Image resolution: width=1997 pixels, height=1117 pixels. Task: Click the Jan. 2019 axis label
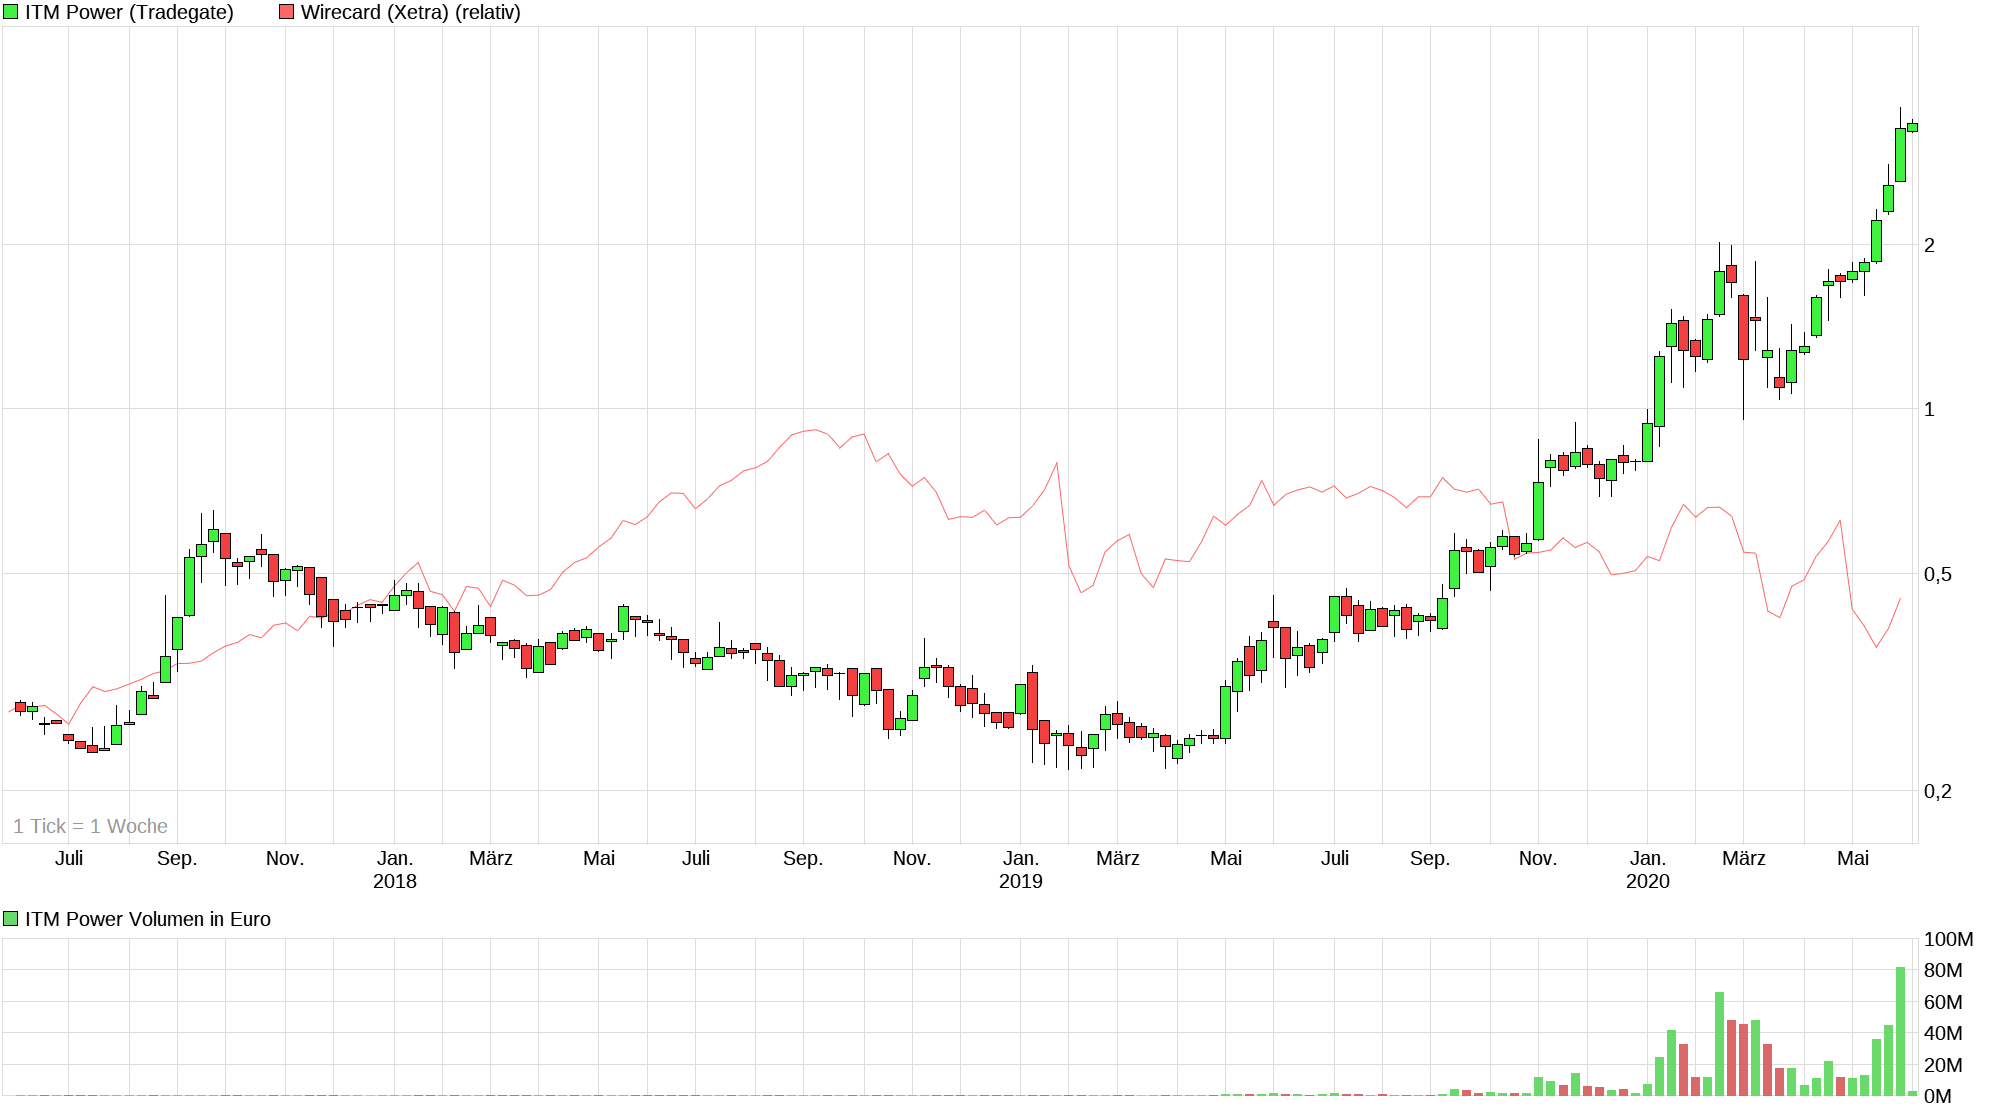click(1020, 869)
